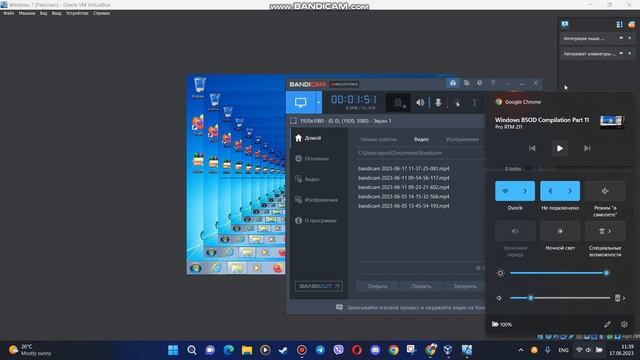Open settings gear in quick settings panel
640x360 pixels.
click(624, 324)
